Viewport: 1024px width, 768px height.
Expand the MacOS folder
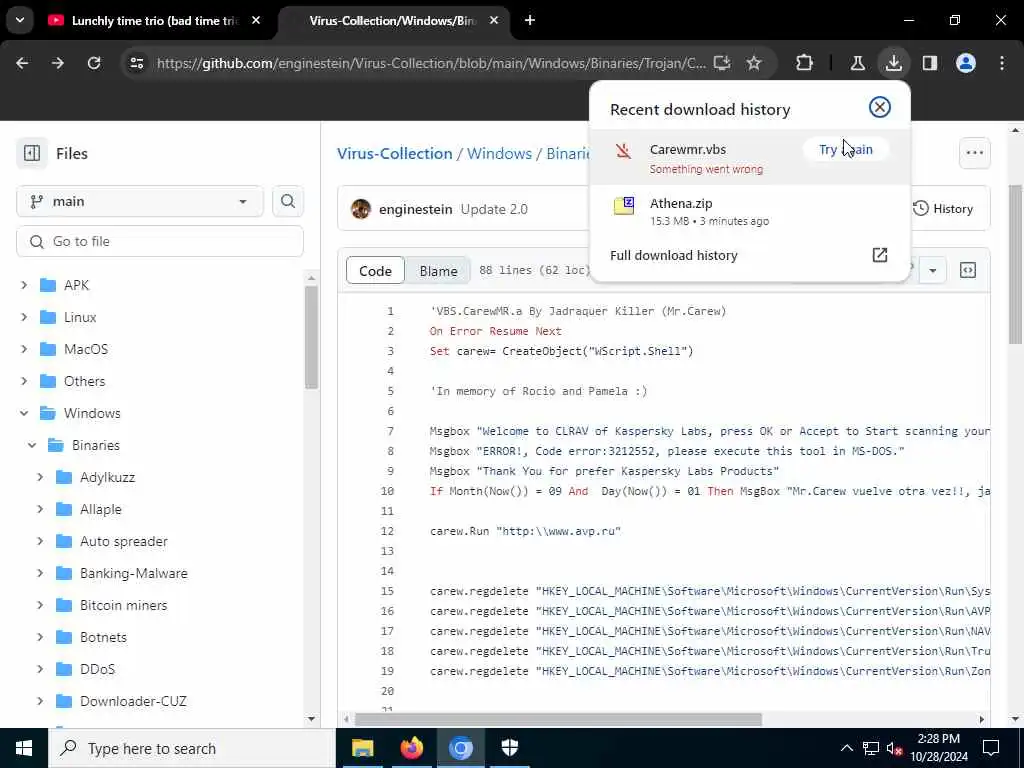pos(24,349)
